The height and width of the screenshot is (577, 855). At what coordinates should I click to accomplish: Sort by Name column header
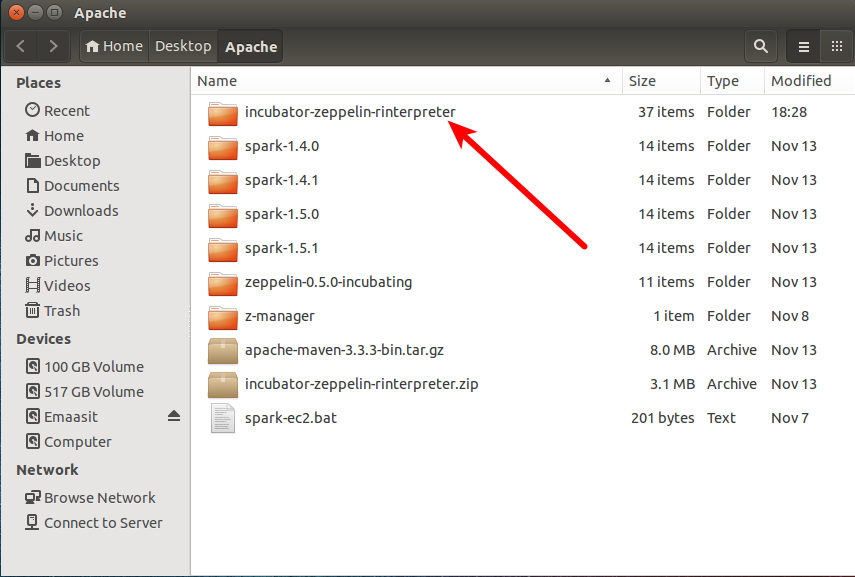pos(406,81)
